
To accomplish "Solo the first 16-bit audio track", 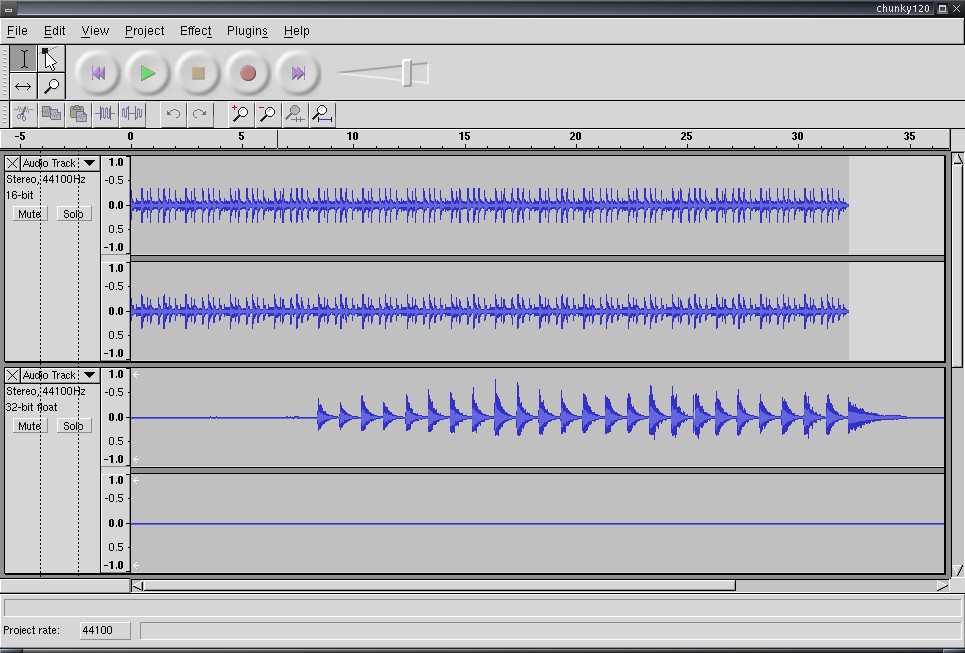I will [73, 214].
